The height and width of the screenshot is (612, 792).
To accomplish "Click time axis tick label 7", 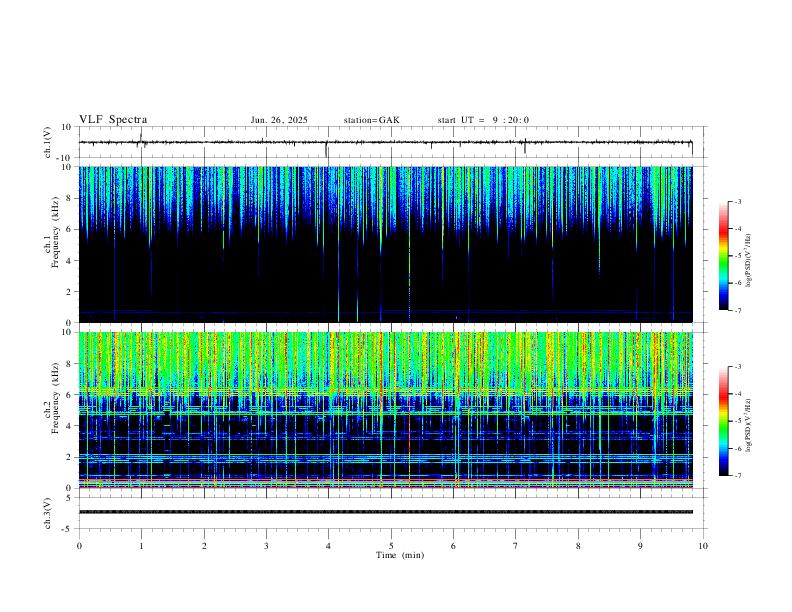I will point(516,546).
